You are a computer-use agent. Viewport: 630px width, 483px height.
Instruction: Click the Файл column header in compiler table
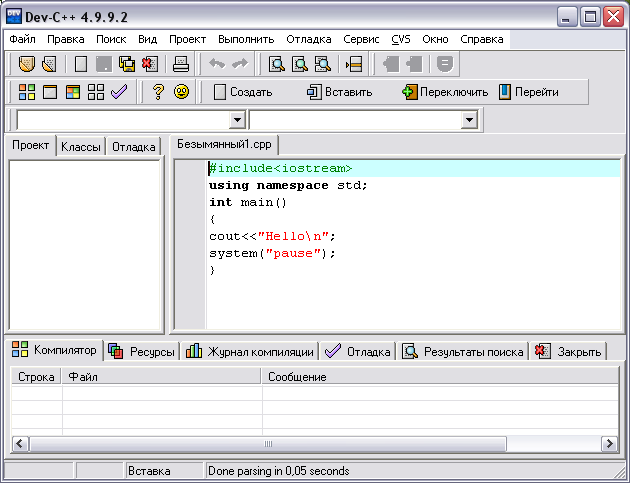coord(162,377)
